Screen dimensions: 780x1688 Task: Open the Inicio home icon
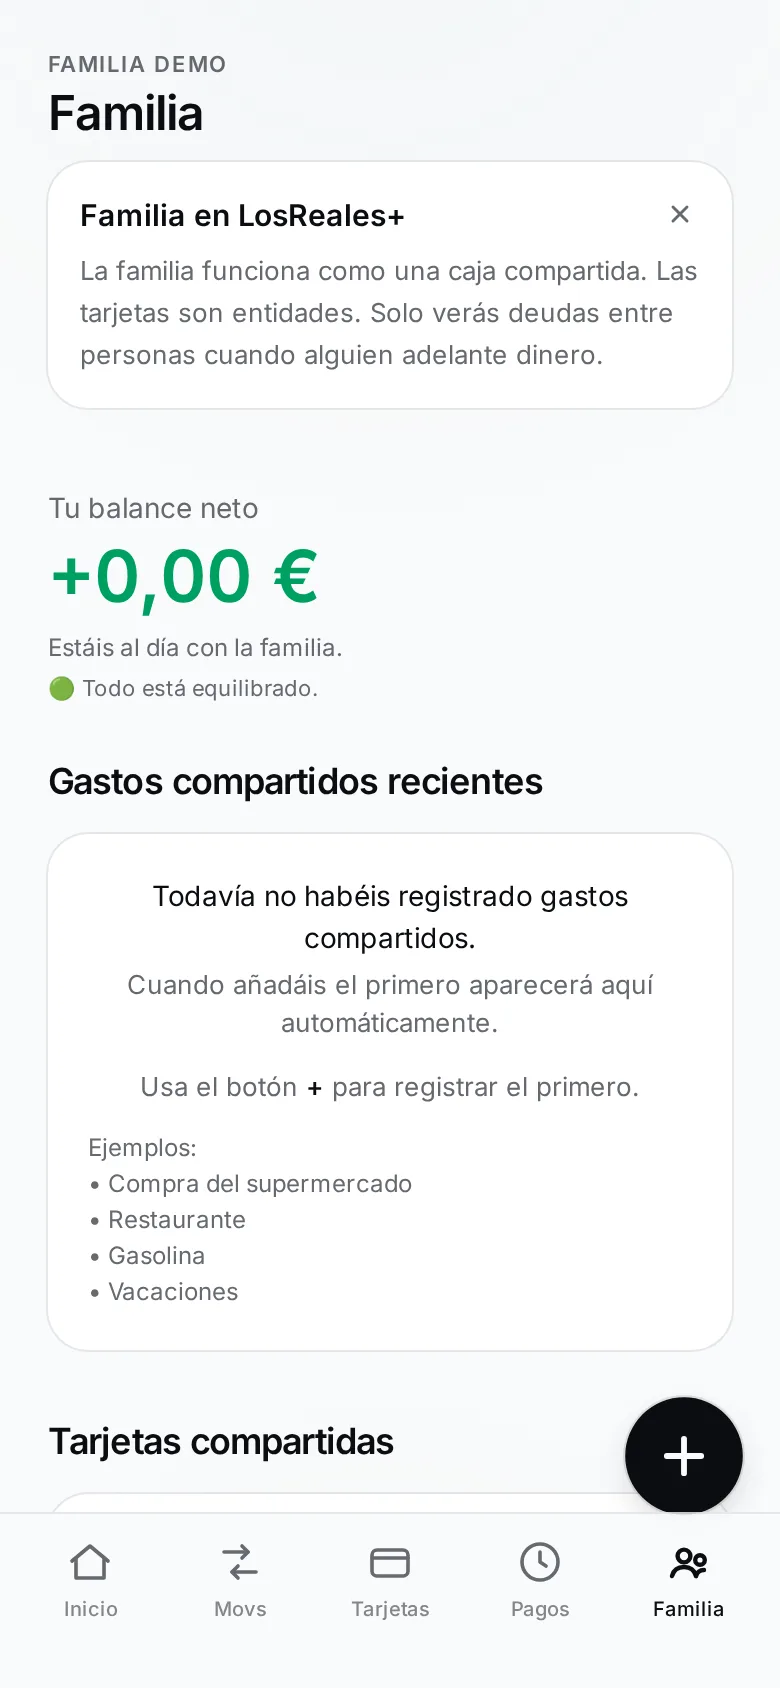coord(90,1562)
